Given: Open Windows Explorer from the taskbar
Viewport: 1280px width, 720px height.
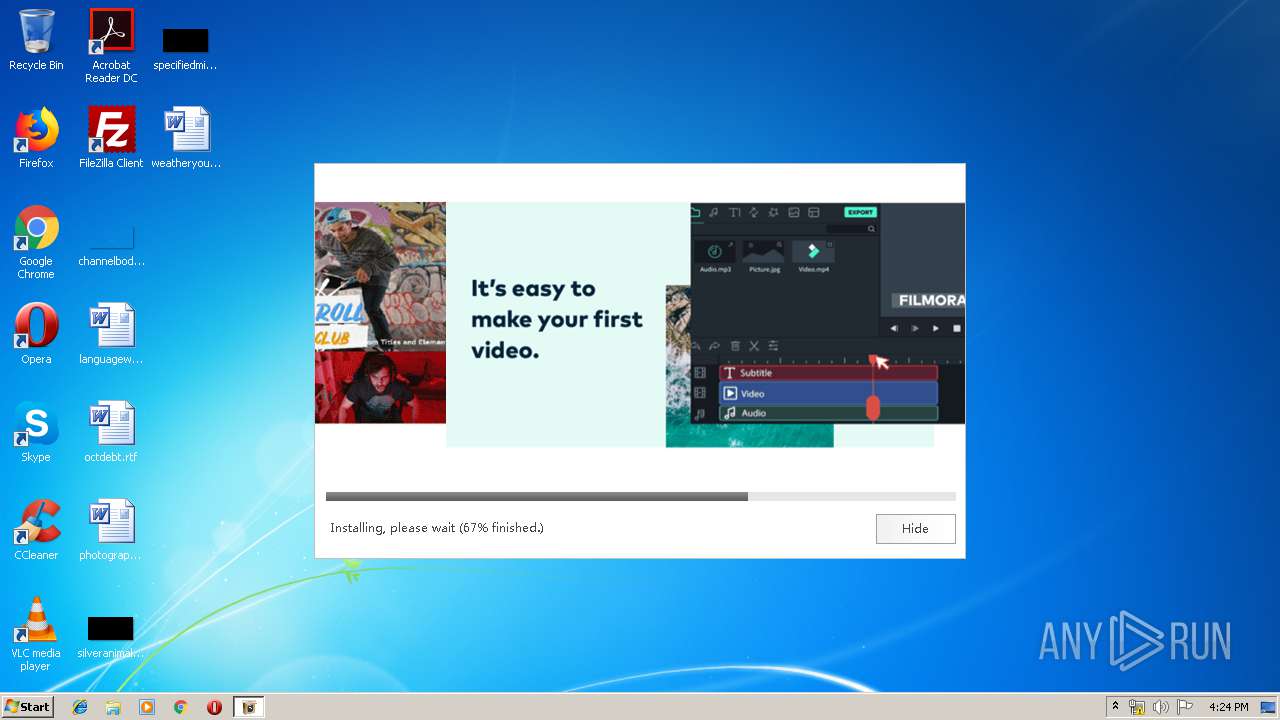Looking at the screenshot, I should click(x=113, y=707).
